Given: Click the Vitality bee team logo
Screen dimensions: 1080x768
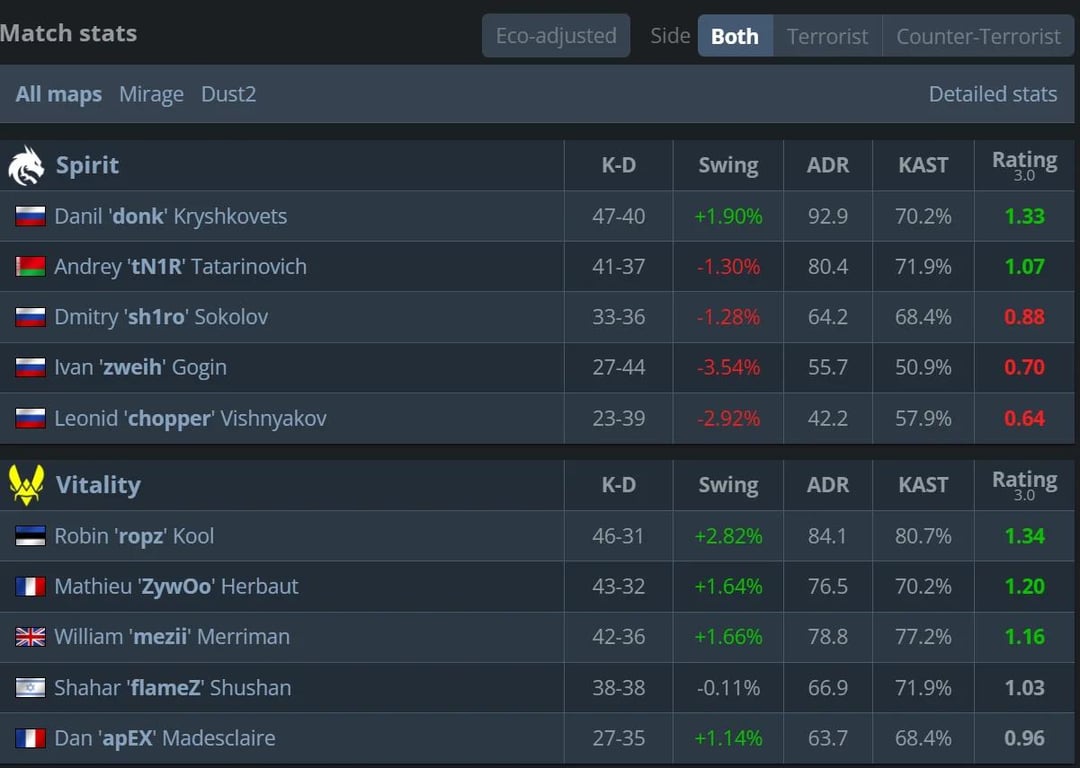Looking at the screenshot, I should [26, 485].
